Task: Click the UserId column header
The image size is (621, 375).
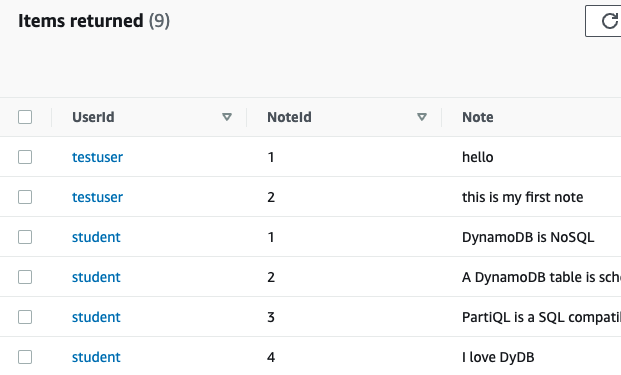Action: pos(93,117)
